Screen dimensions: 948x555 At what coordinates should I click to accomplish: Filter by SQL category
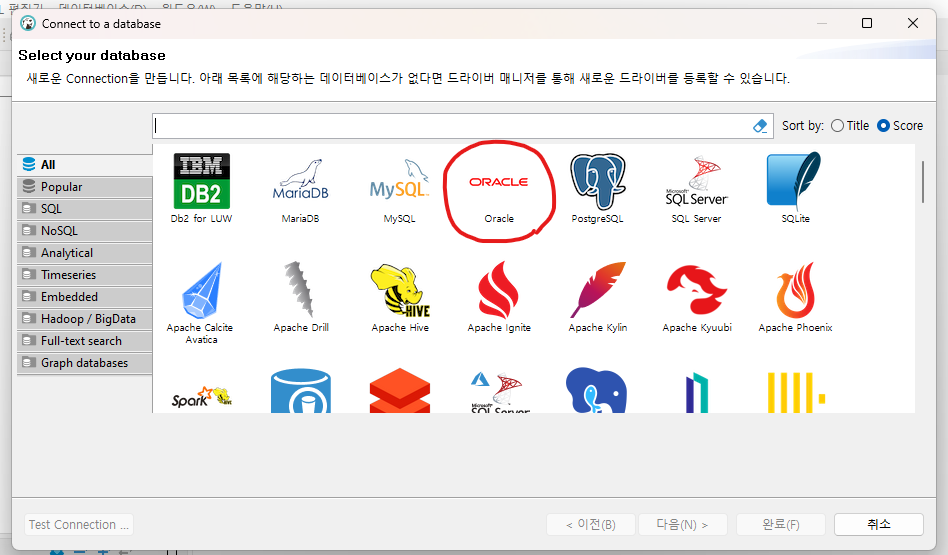tap(85, 209)
